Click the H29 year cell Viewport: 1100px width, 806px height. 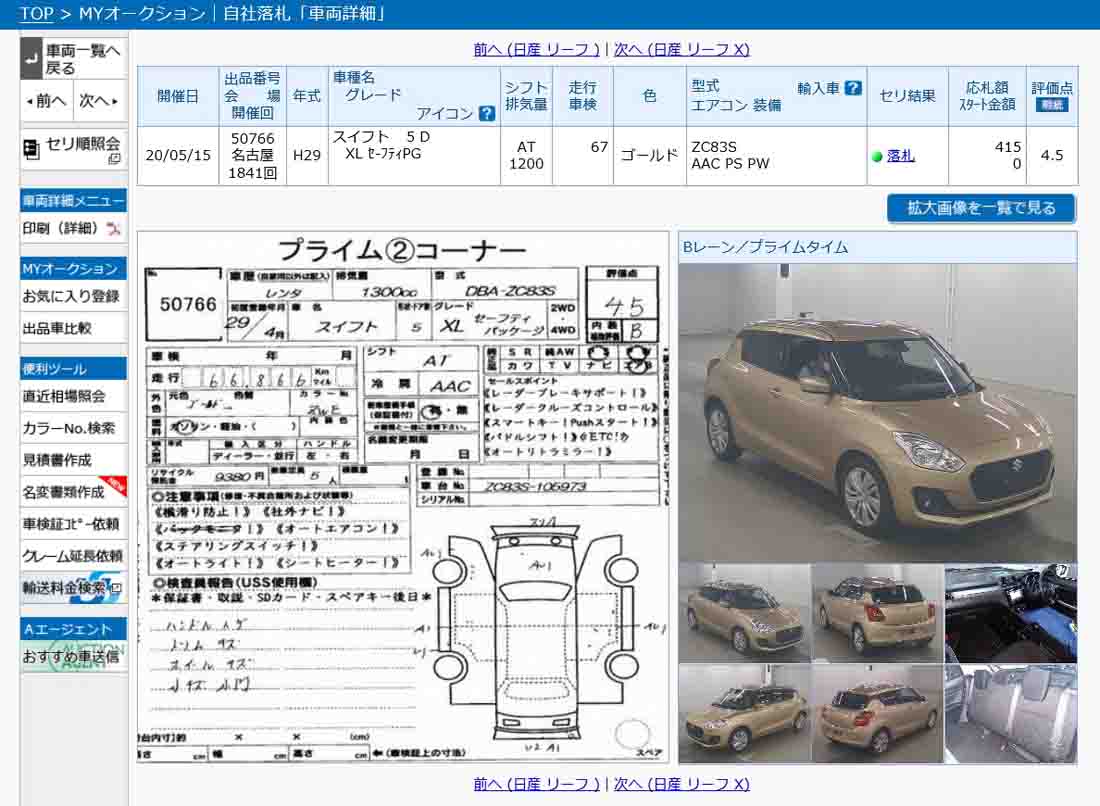(307, 156)
